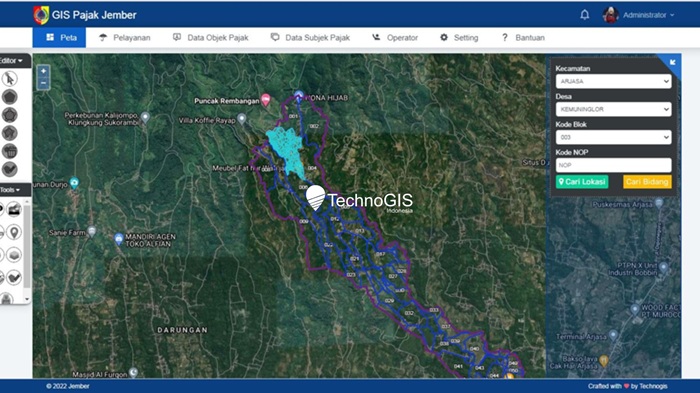Click the Cari Bidang button
The width and height of the screenshot is (700, 393).
[647, 182]
